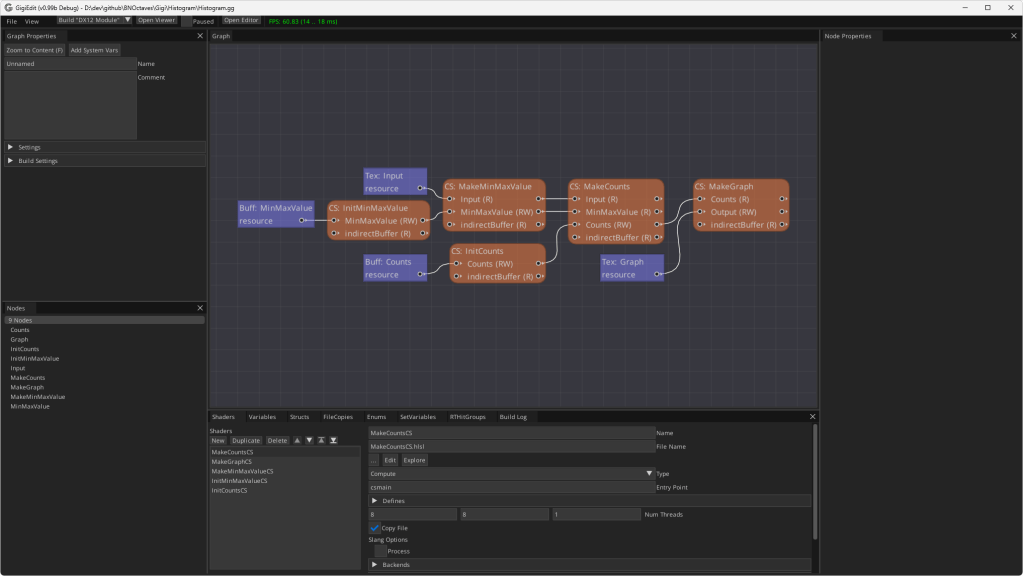Open the File menu
The image size is (1023, 576).
[x=12, y=20]
